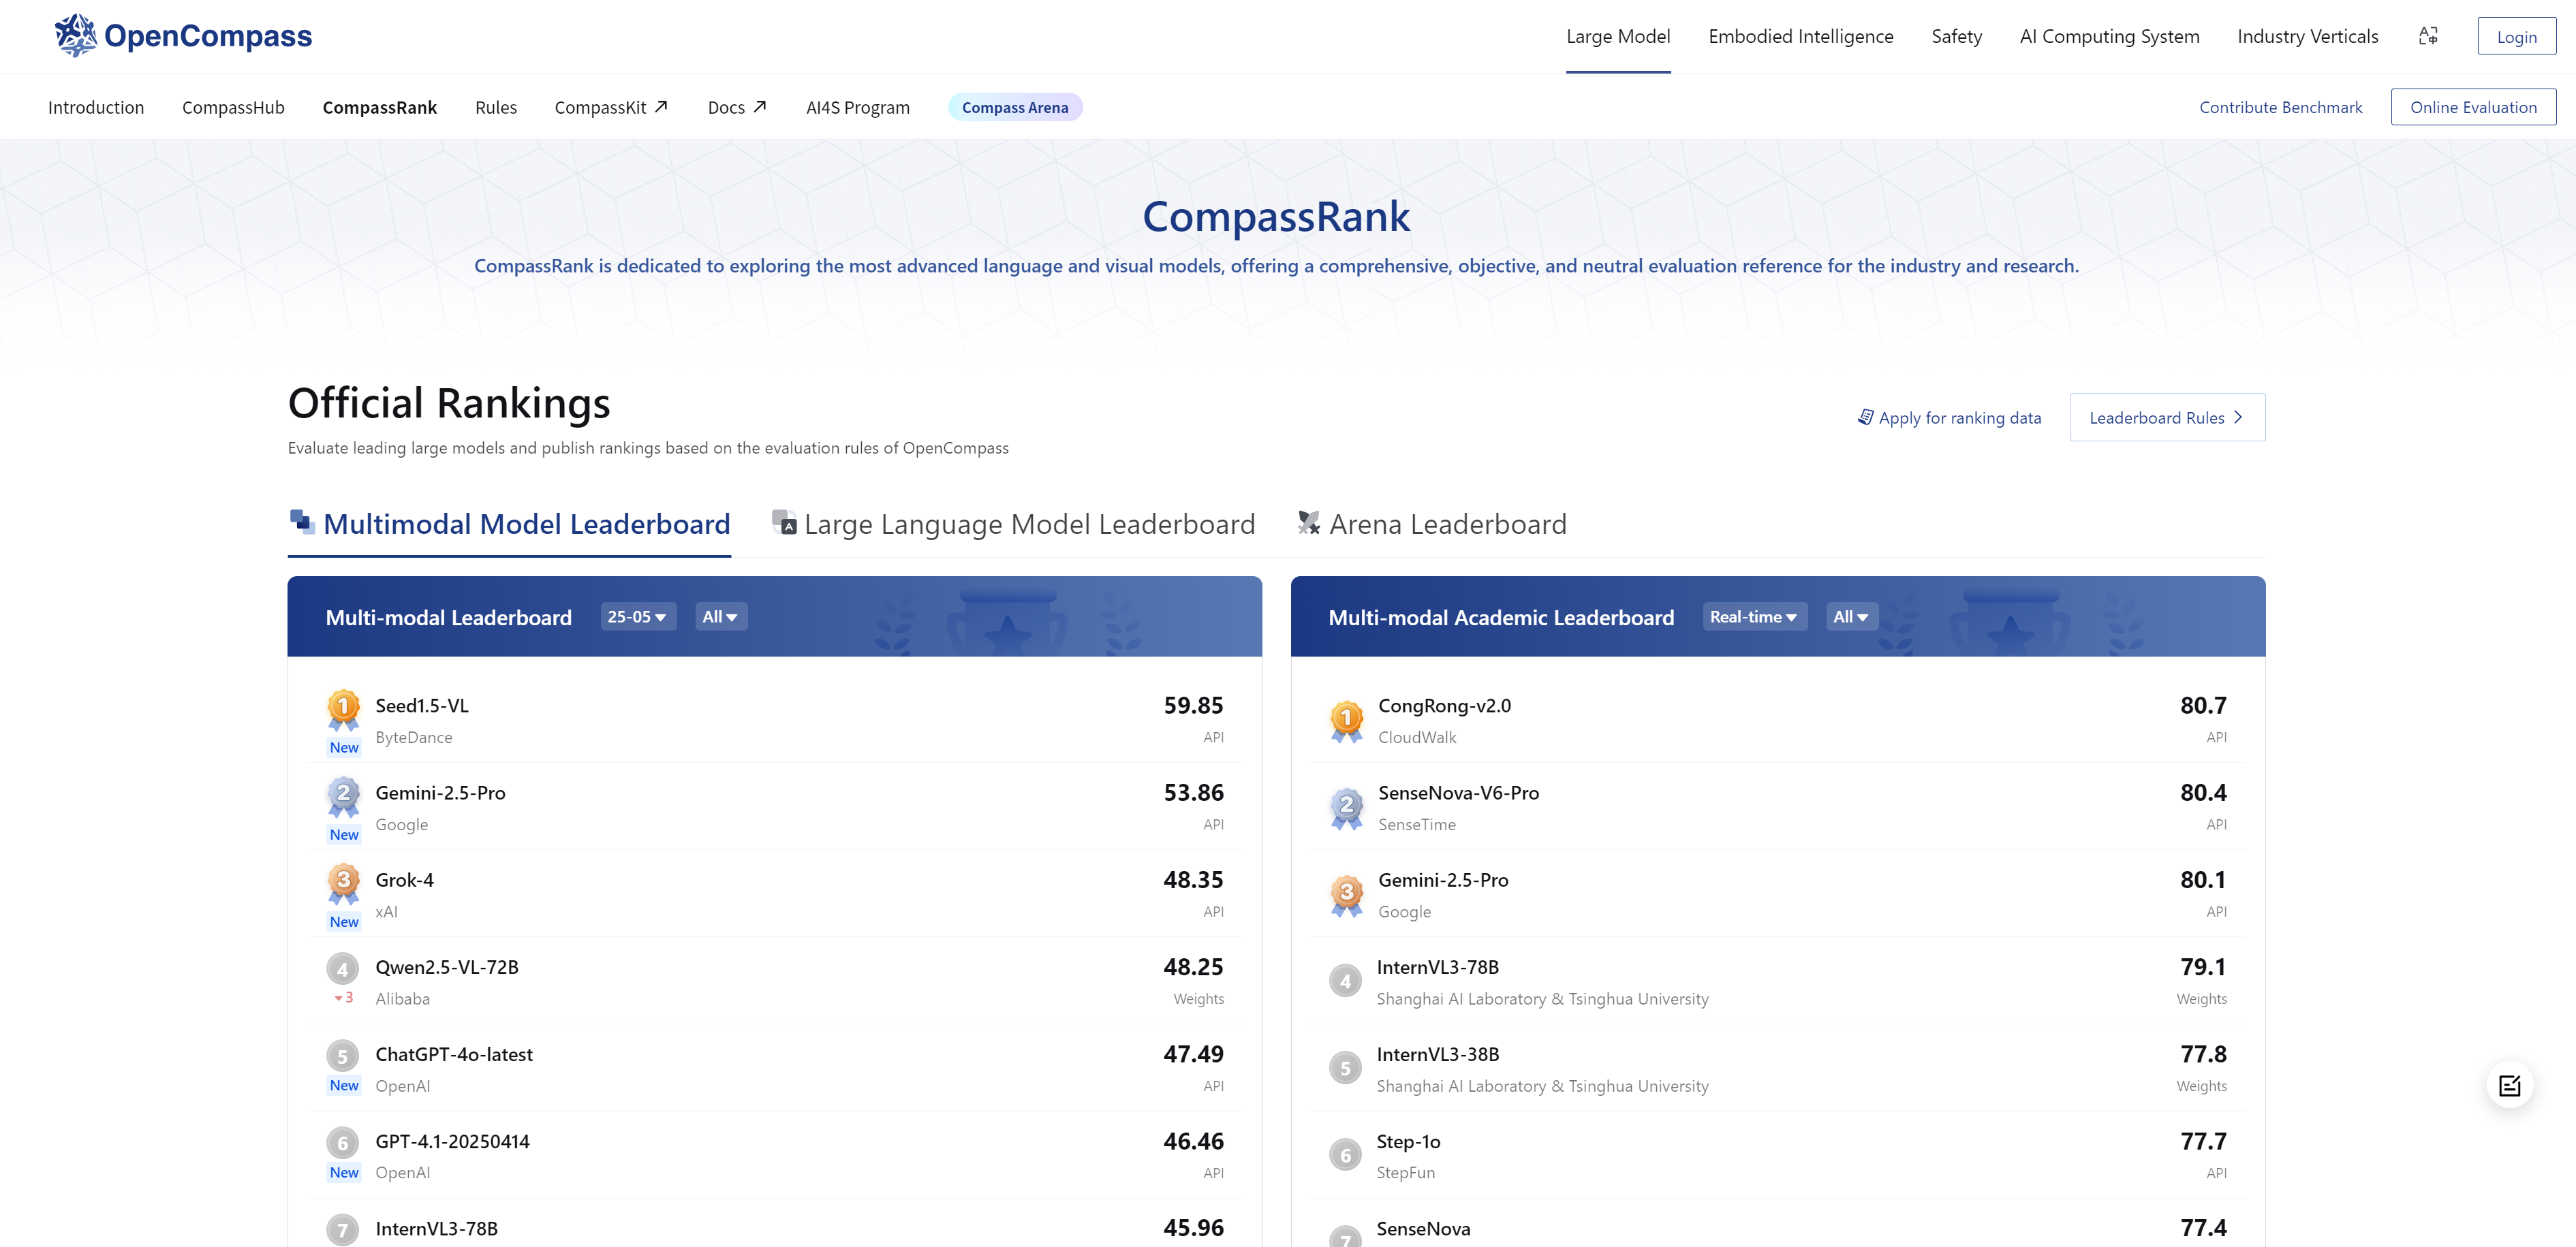Open the Safety menu item

tap(1956, 36)
